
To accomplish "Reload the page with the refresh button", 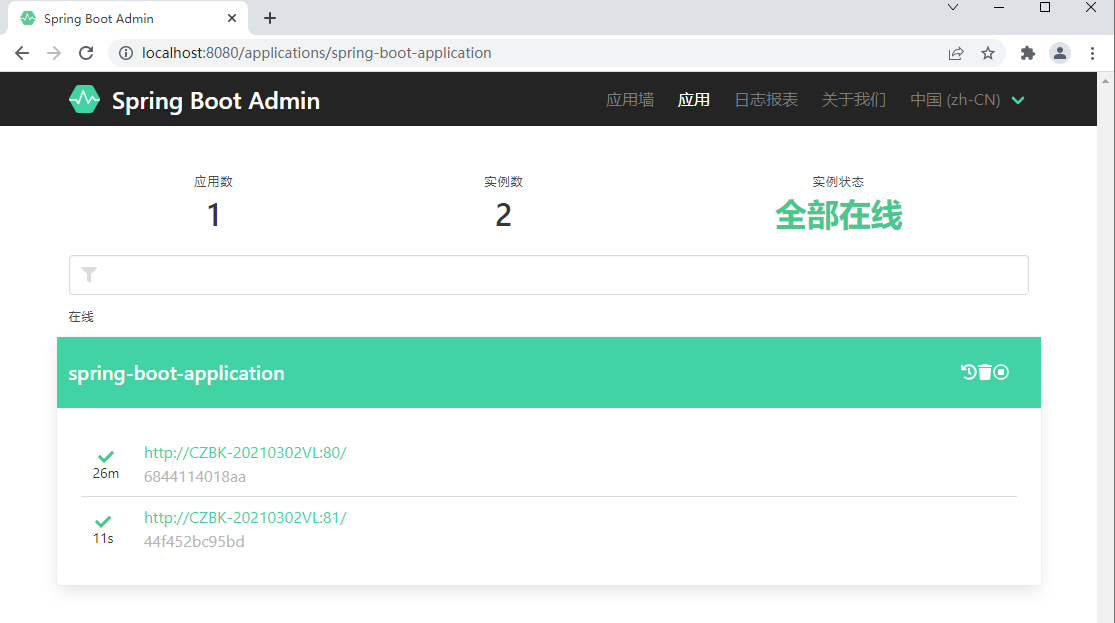I will point(86,53).
